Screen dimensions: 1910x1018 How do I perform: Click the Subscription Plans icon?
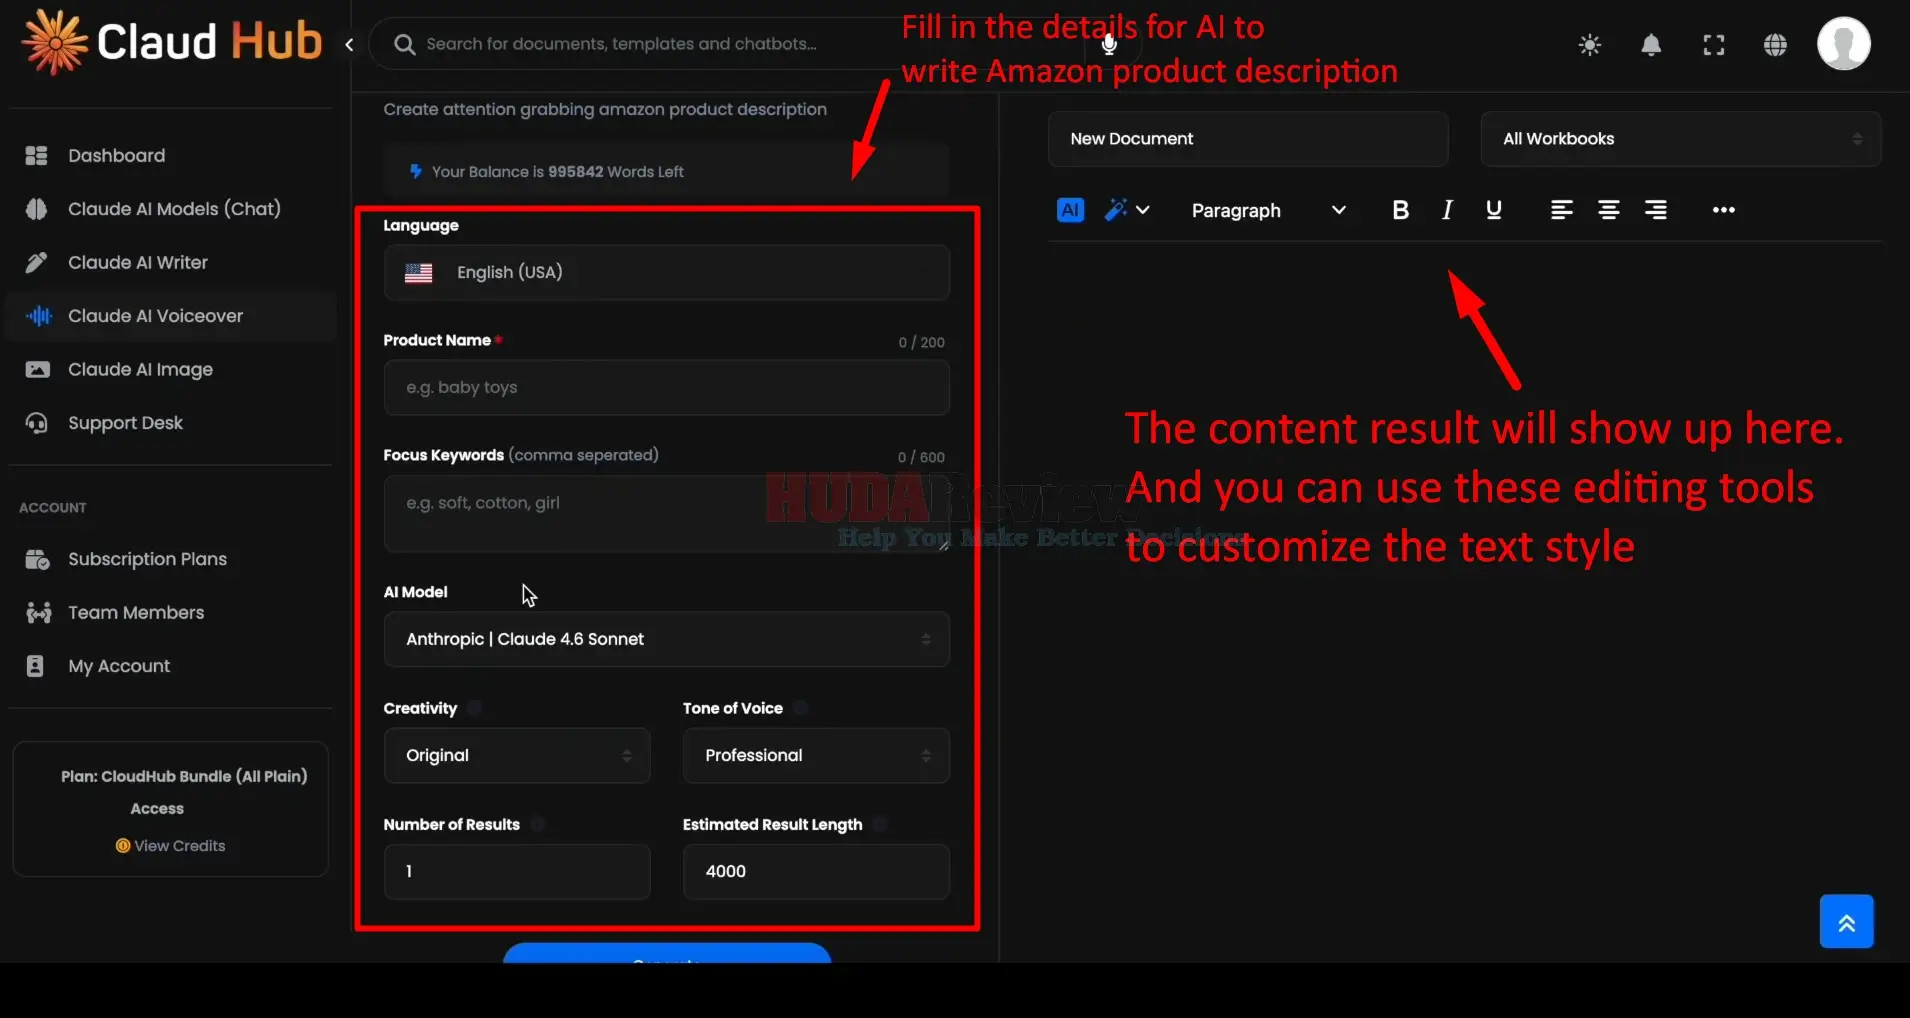coord(37,559)
